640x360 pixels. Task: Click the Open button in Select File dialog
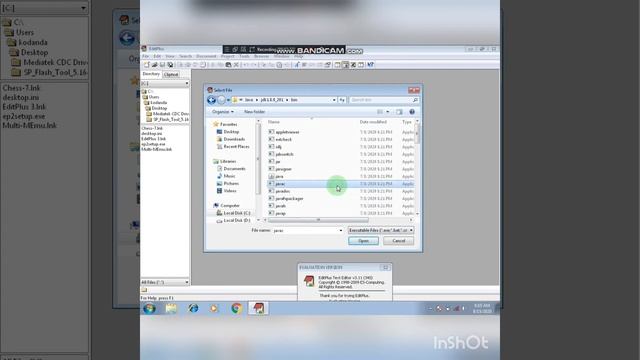(363, 241)
